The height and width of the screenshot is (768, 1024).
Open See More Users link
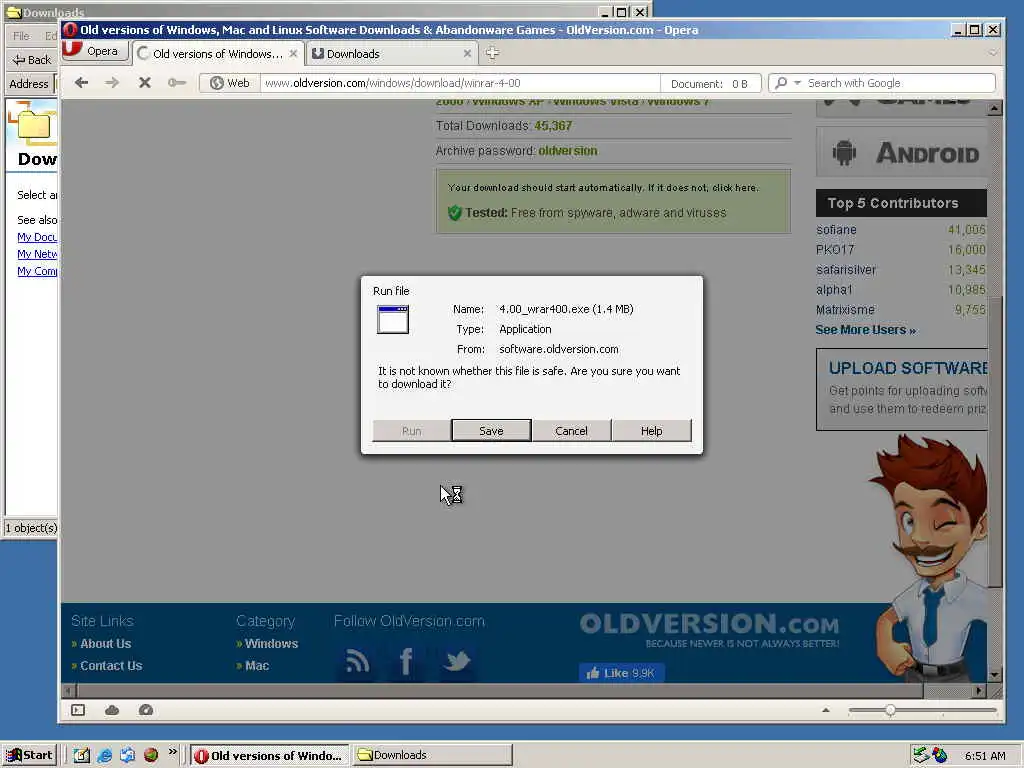[865, 330]
